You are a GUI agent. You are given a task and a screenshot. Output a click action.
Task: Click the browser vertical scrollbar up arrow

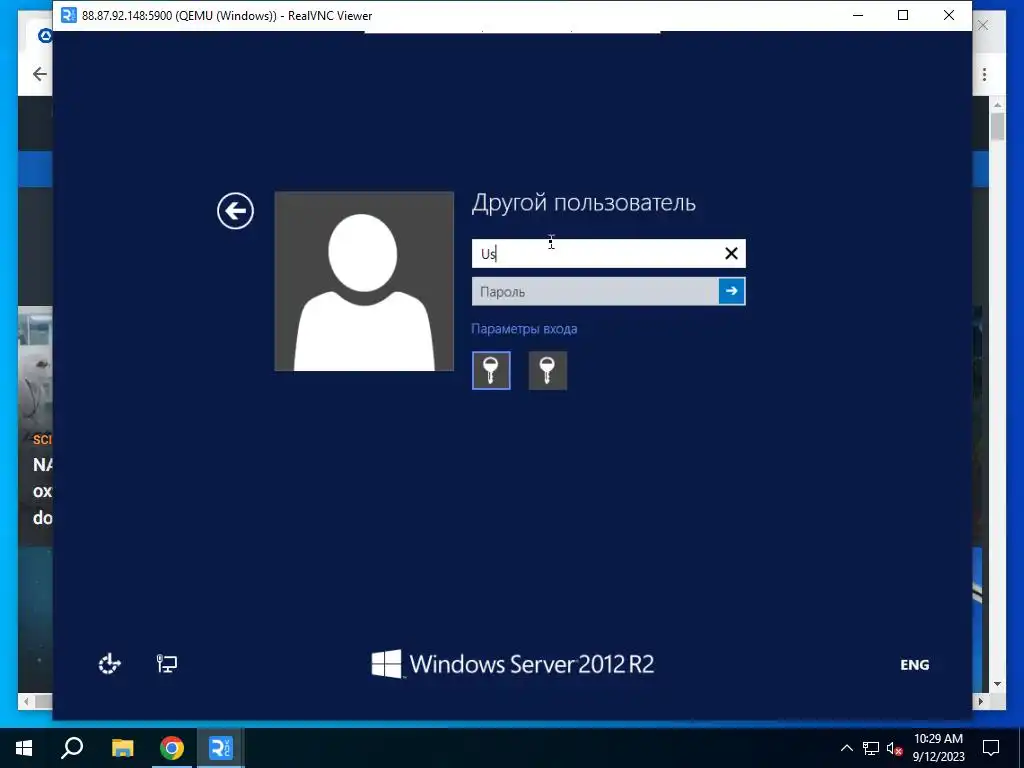click(x=997, y=104)
